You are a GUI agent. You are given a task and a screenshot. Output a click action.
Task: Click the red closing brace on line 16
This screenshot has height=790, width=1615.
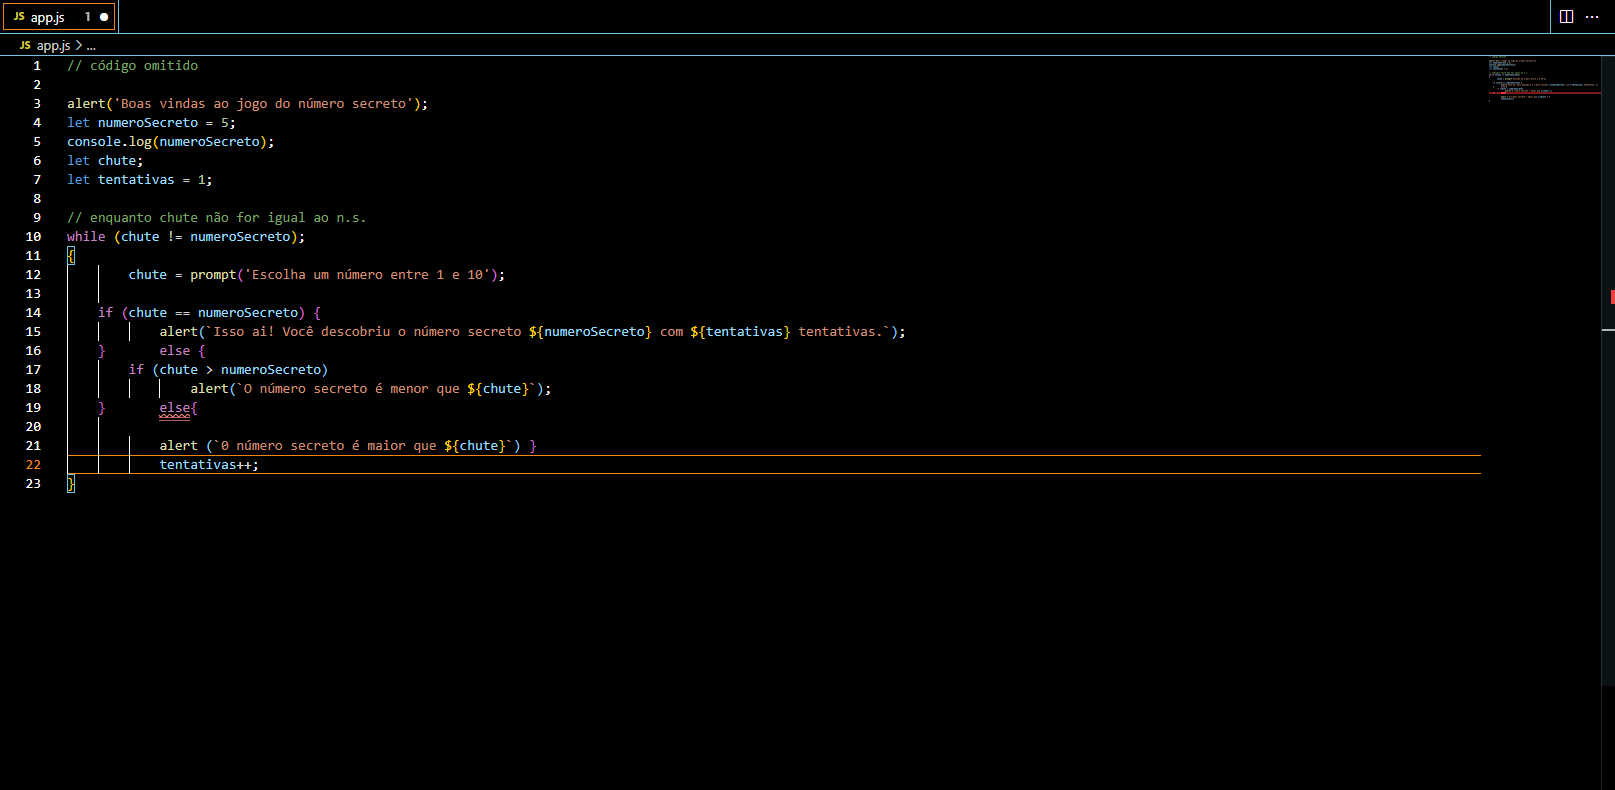pos(102,351)
